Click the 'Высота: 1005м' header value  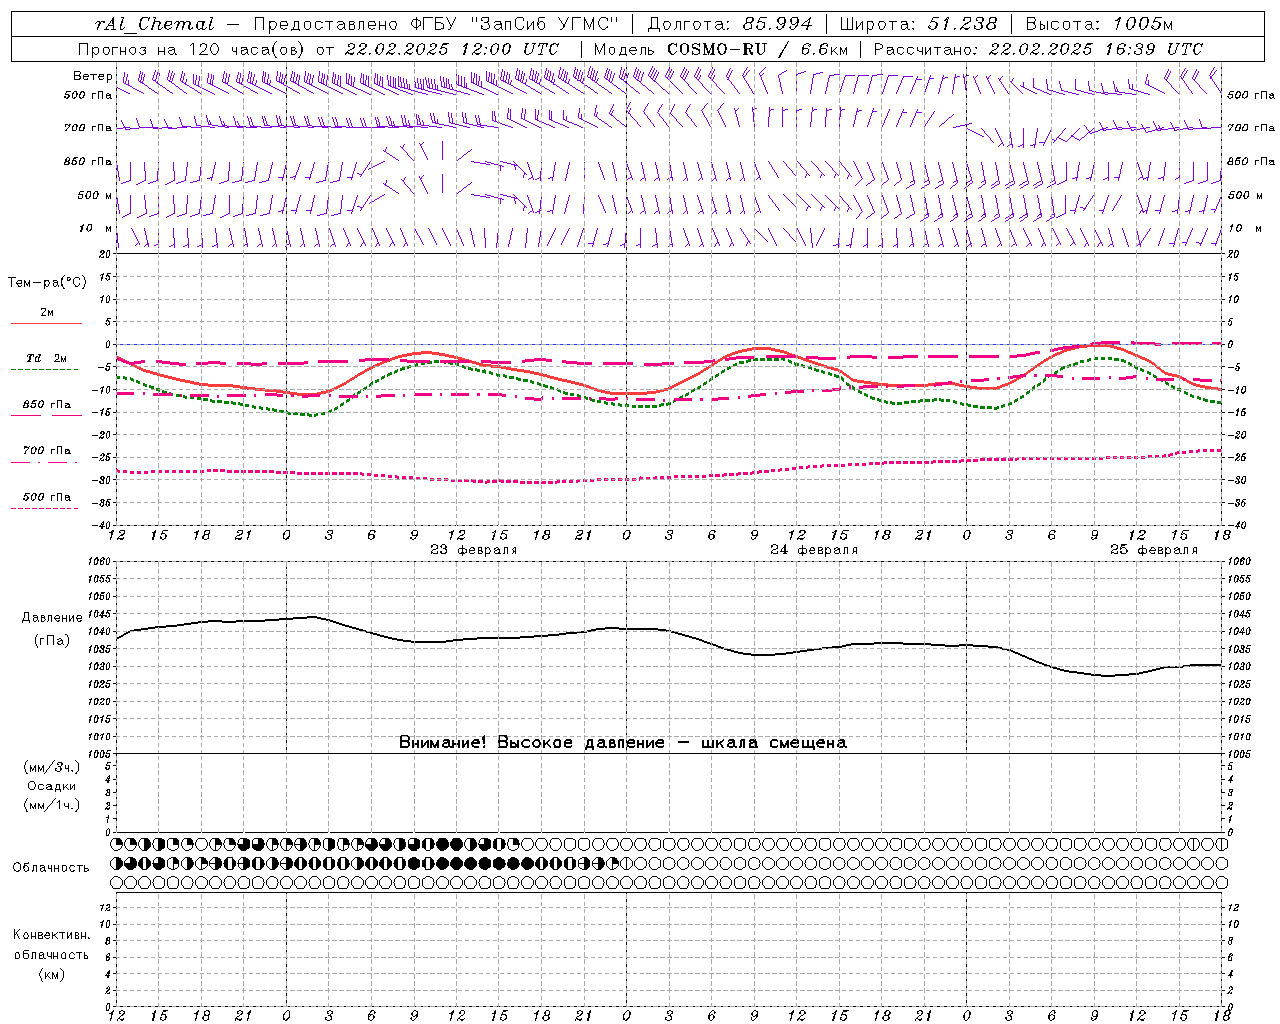[1099, 24]
